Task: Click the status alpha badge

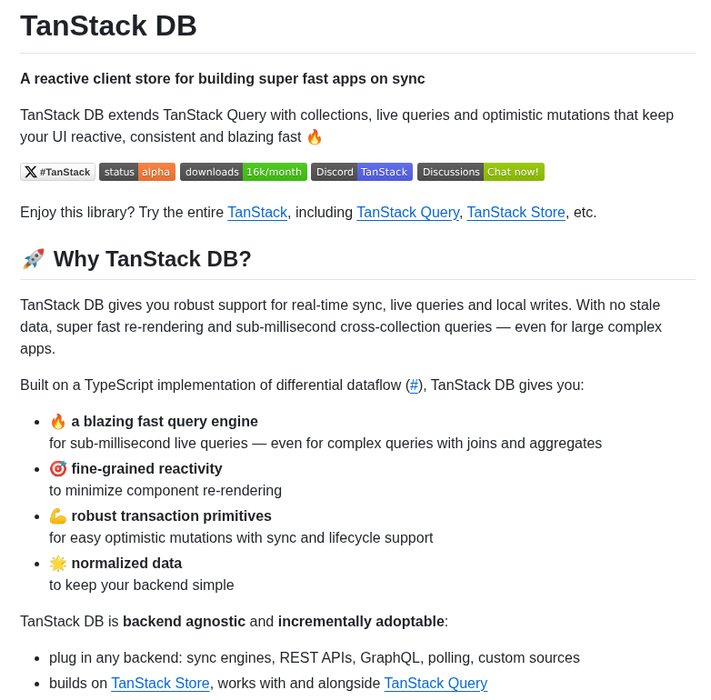Action: (137, 172)
